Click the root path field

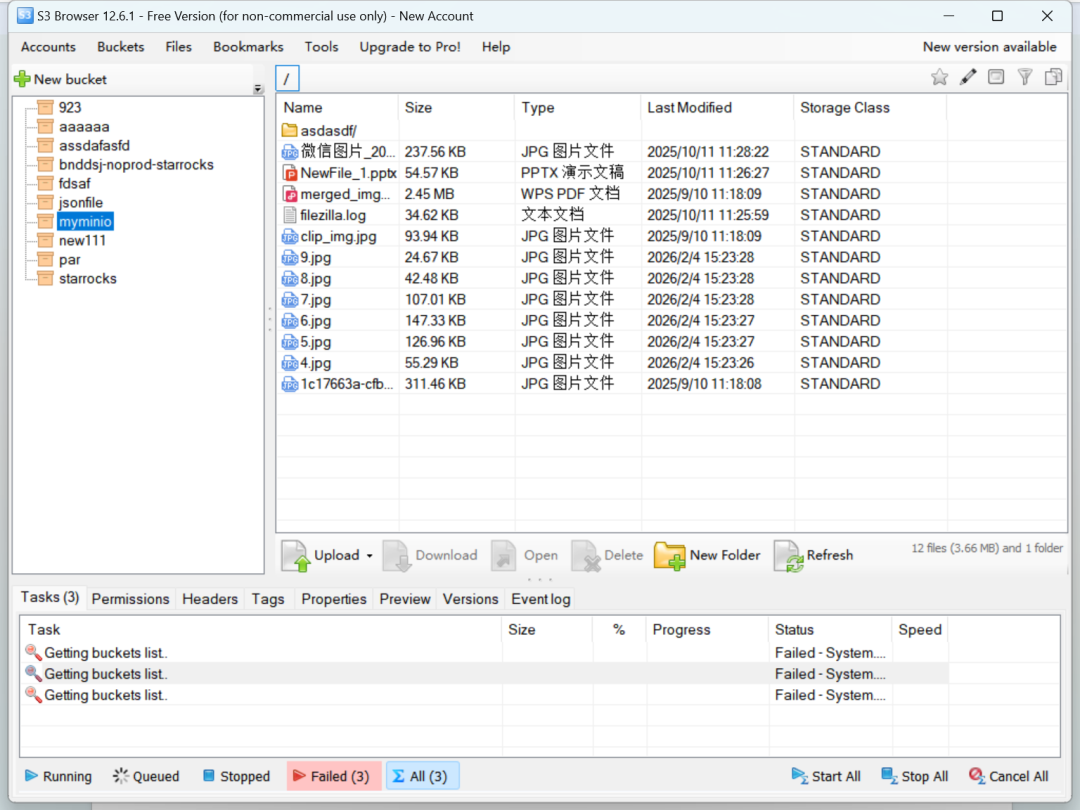[287, 78]
